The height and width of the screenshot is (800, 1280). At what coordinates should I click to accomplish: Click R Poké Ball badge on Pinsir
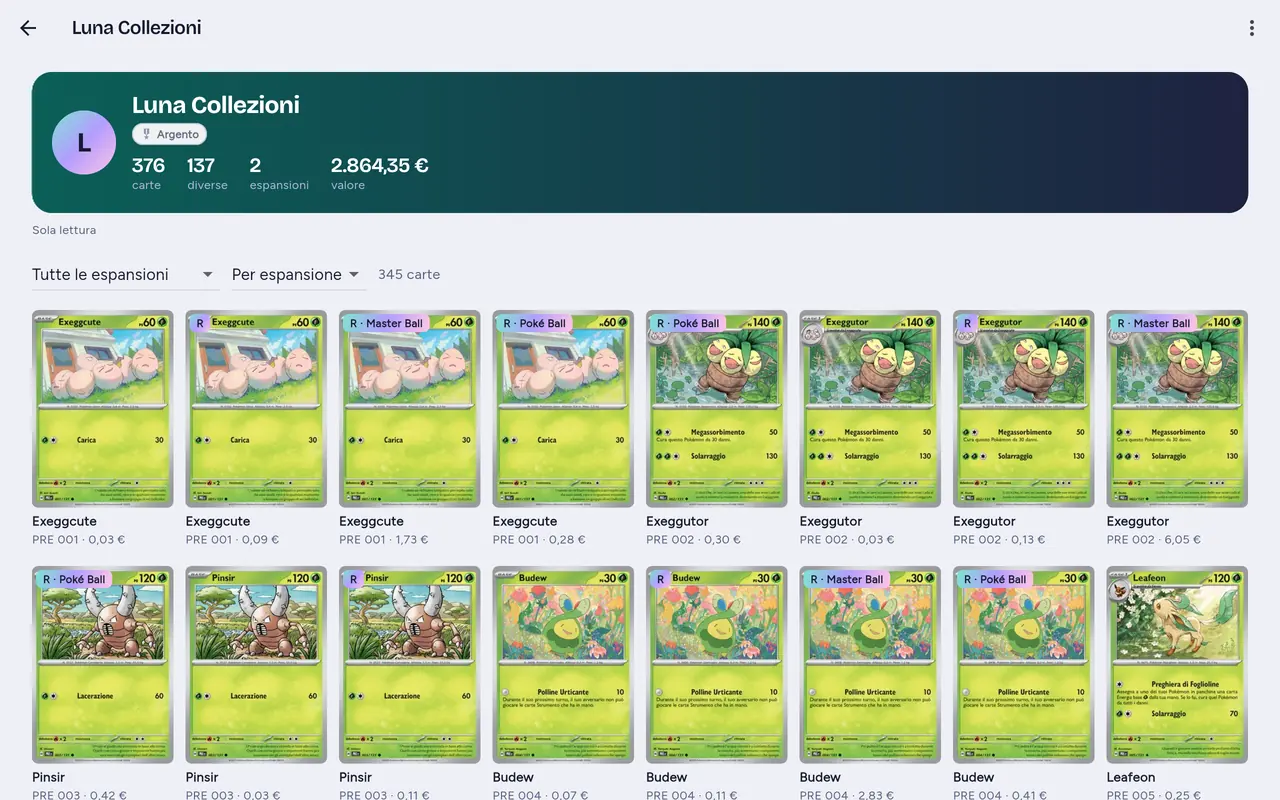coord(75,579)
